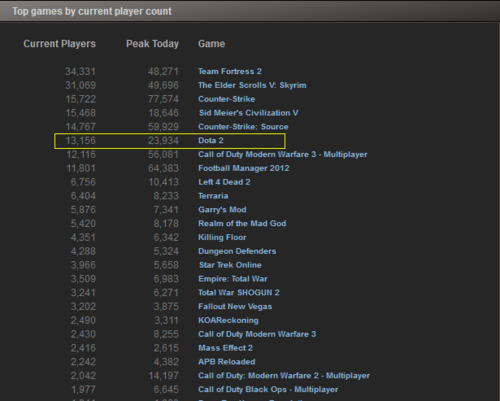Open the Total War SHOGUN 2 link
Viewport: 500px width, 401px height.
click(239, 293)
